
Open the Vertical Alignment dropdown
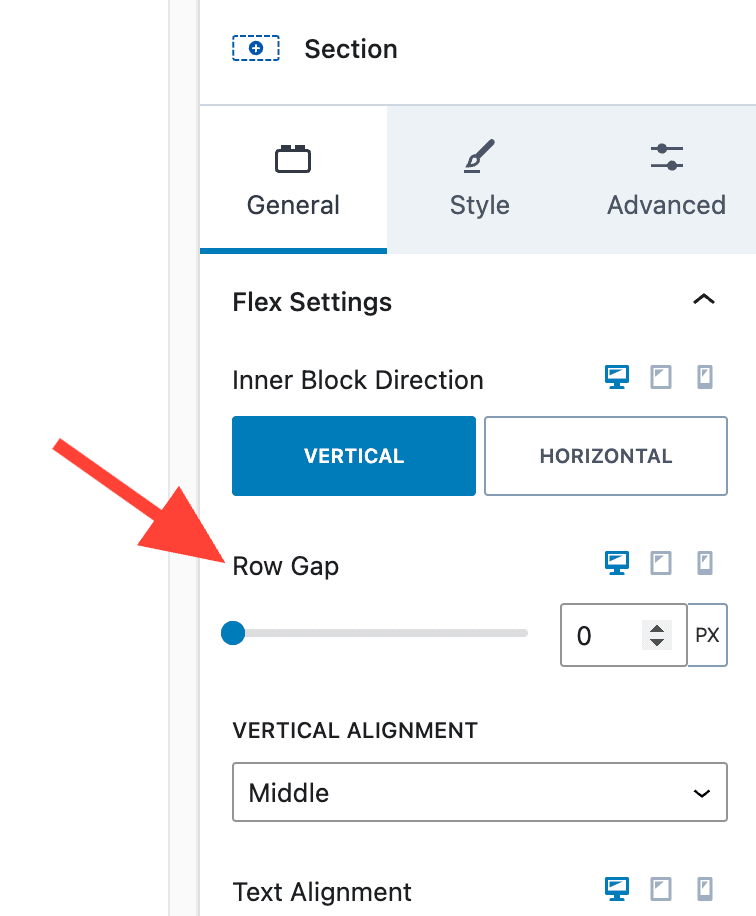pos(480,793)
